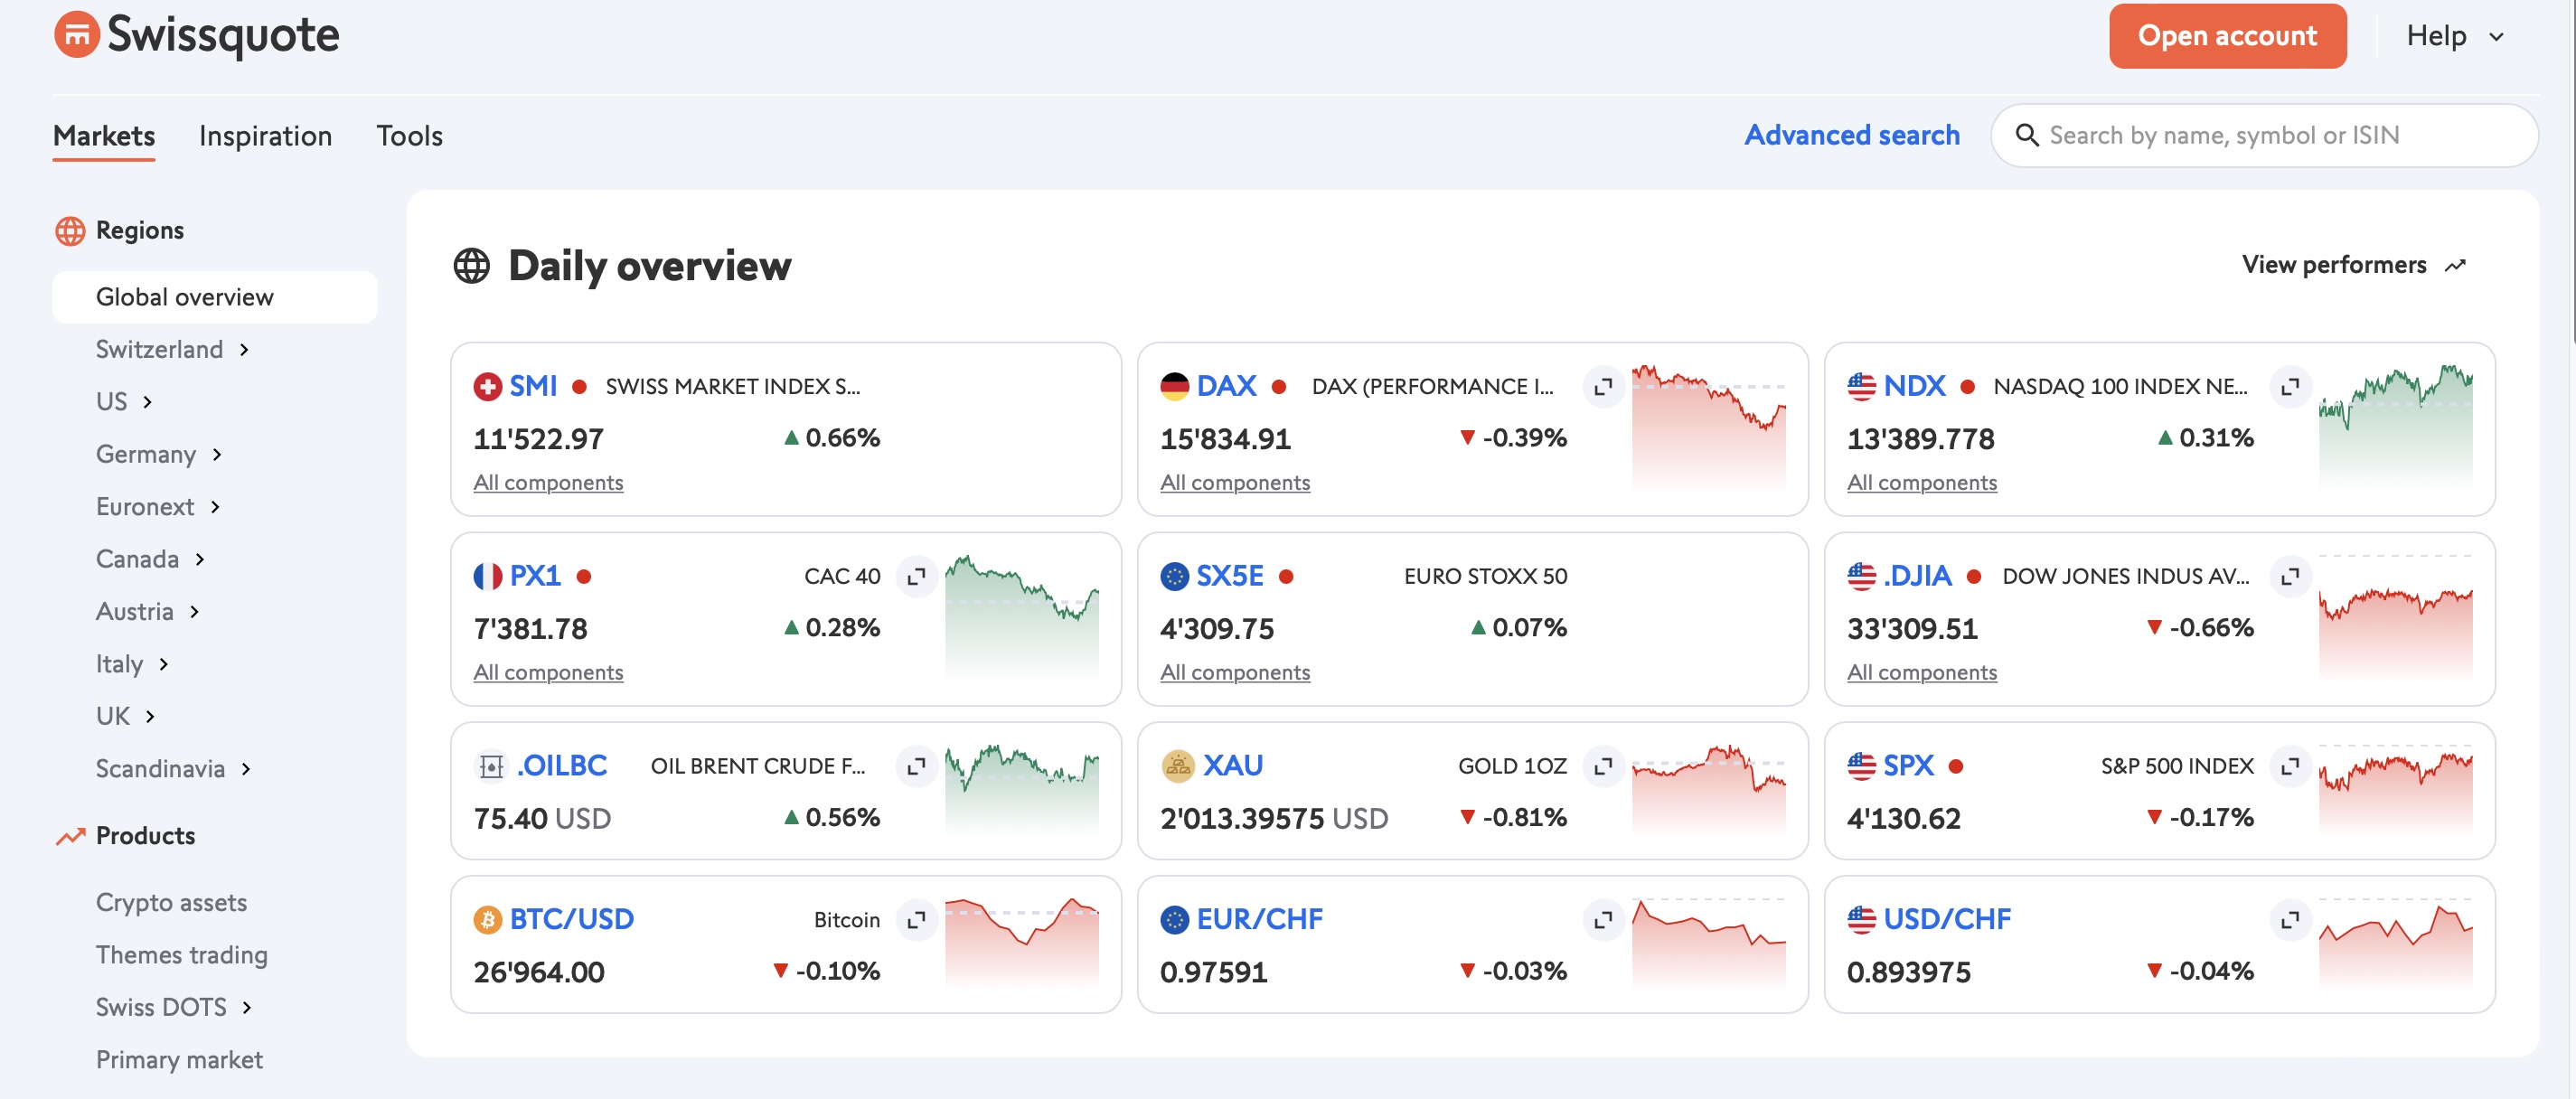The image size is (2576, 1099).
Task: Open the Help dropdown
Action: 2455,37
